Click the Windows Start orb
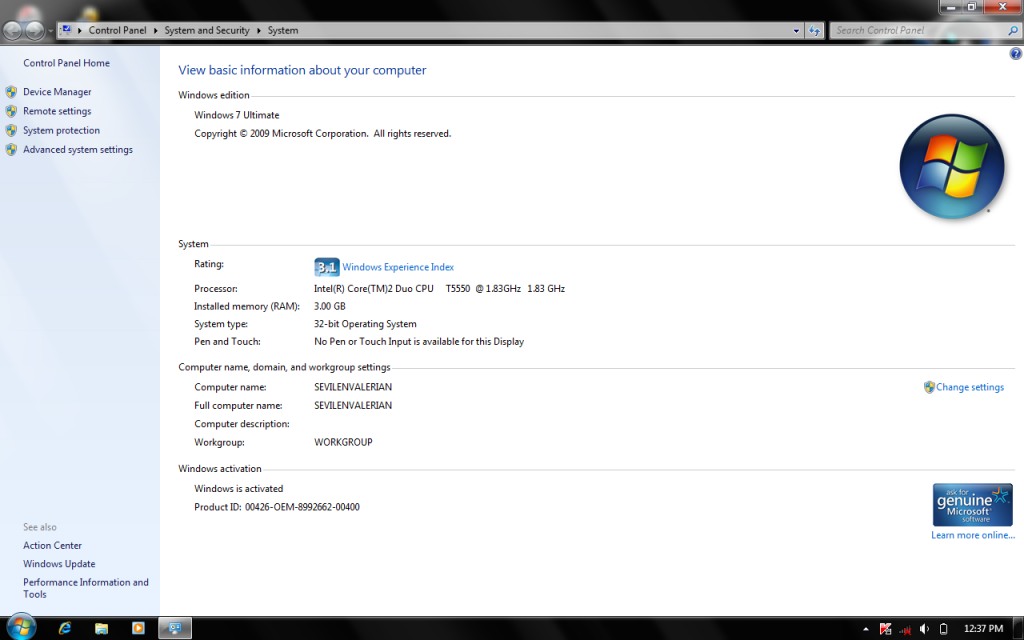 (21, 628)
